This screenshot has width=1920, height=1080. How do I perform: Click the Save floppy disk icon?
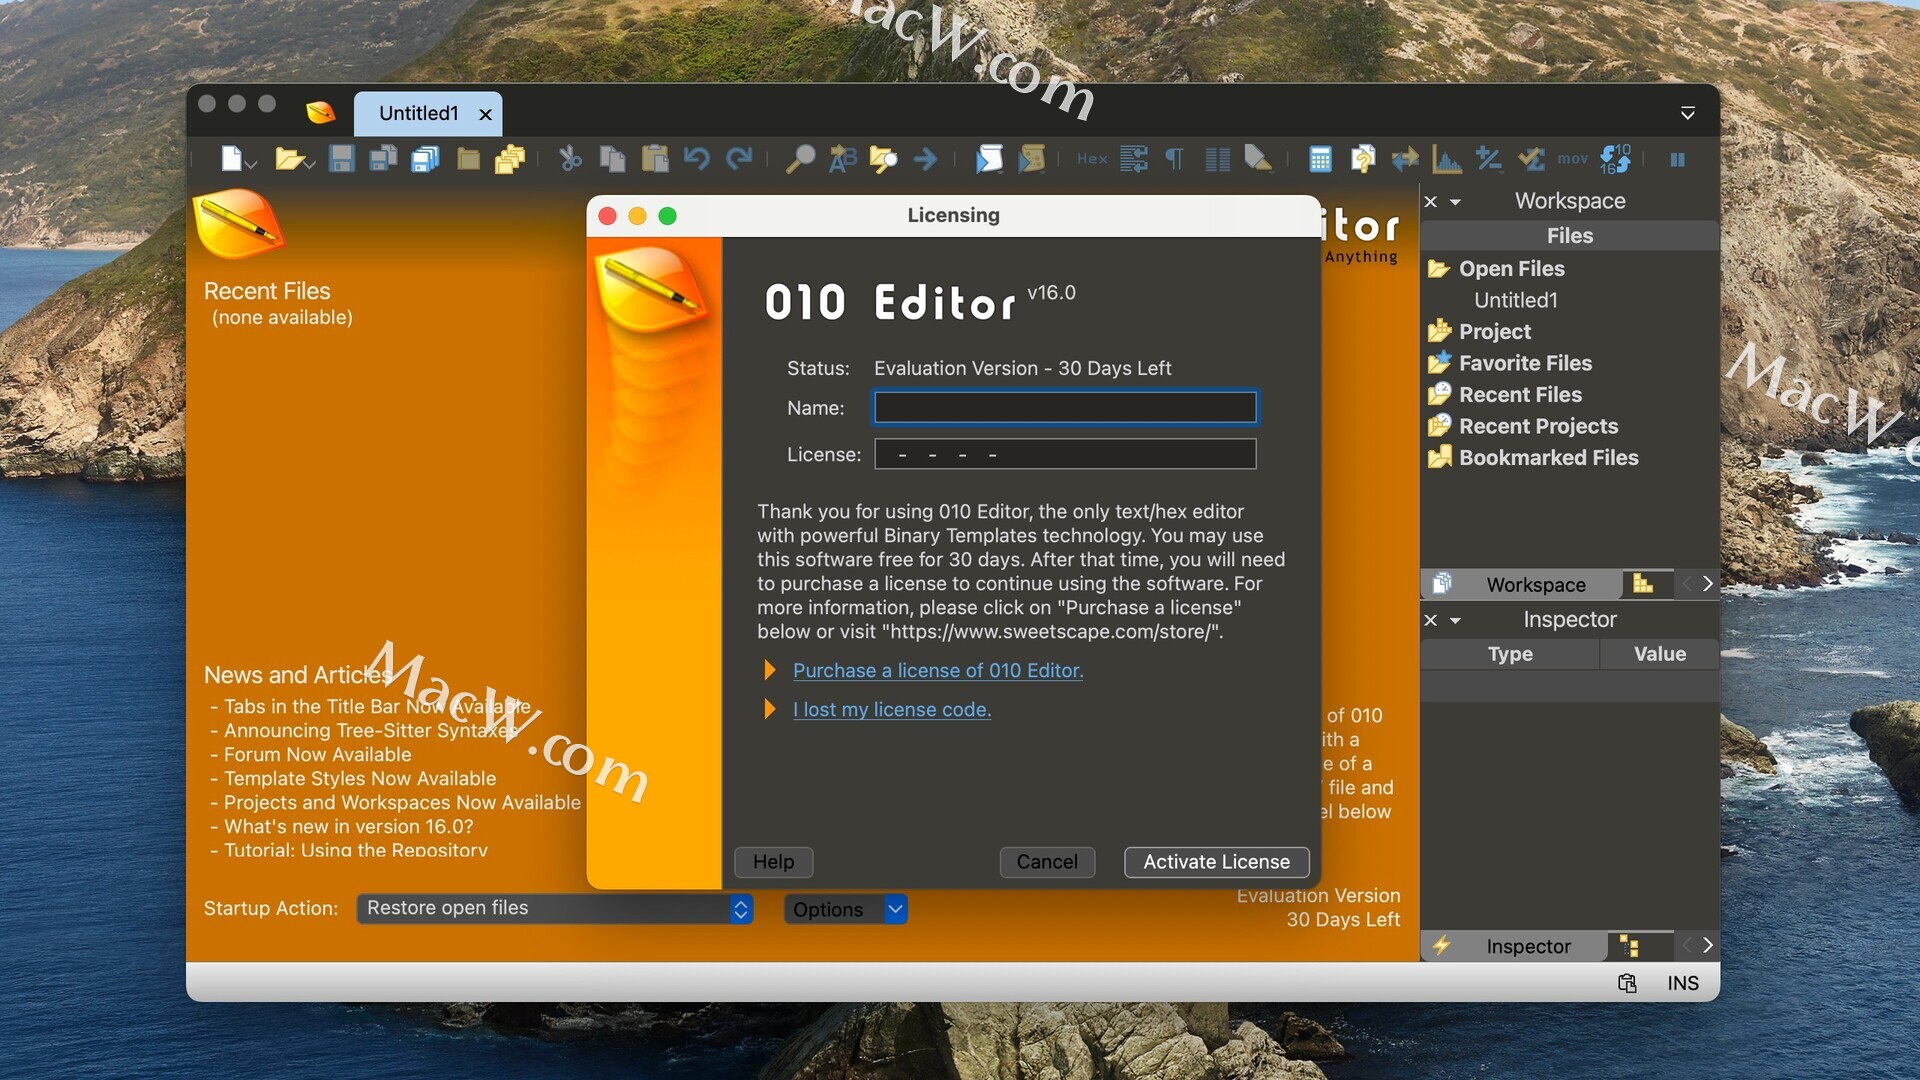tap(342, 159)
